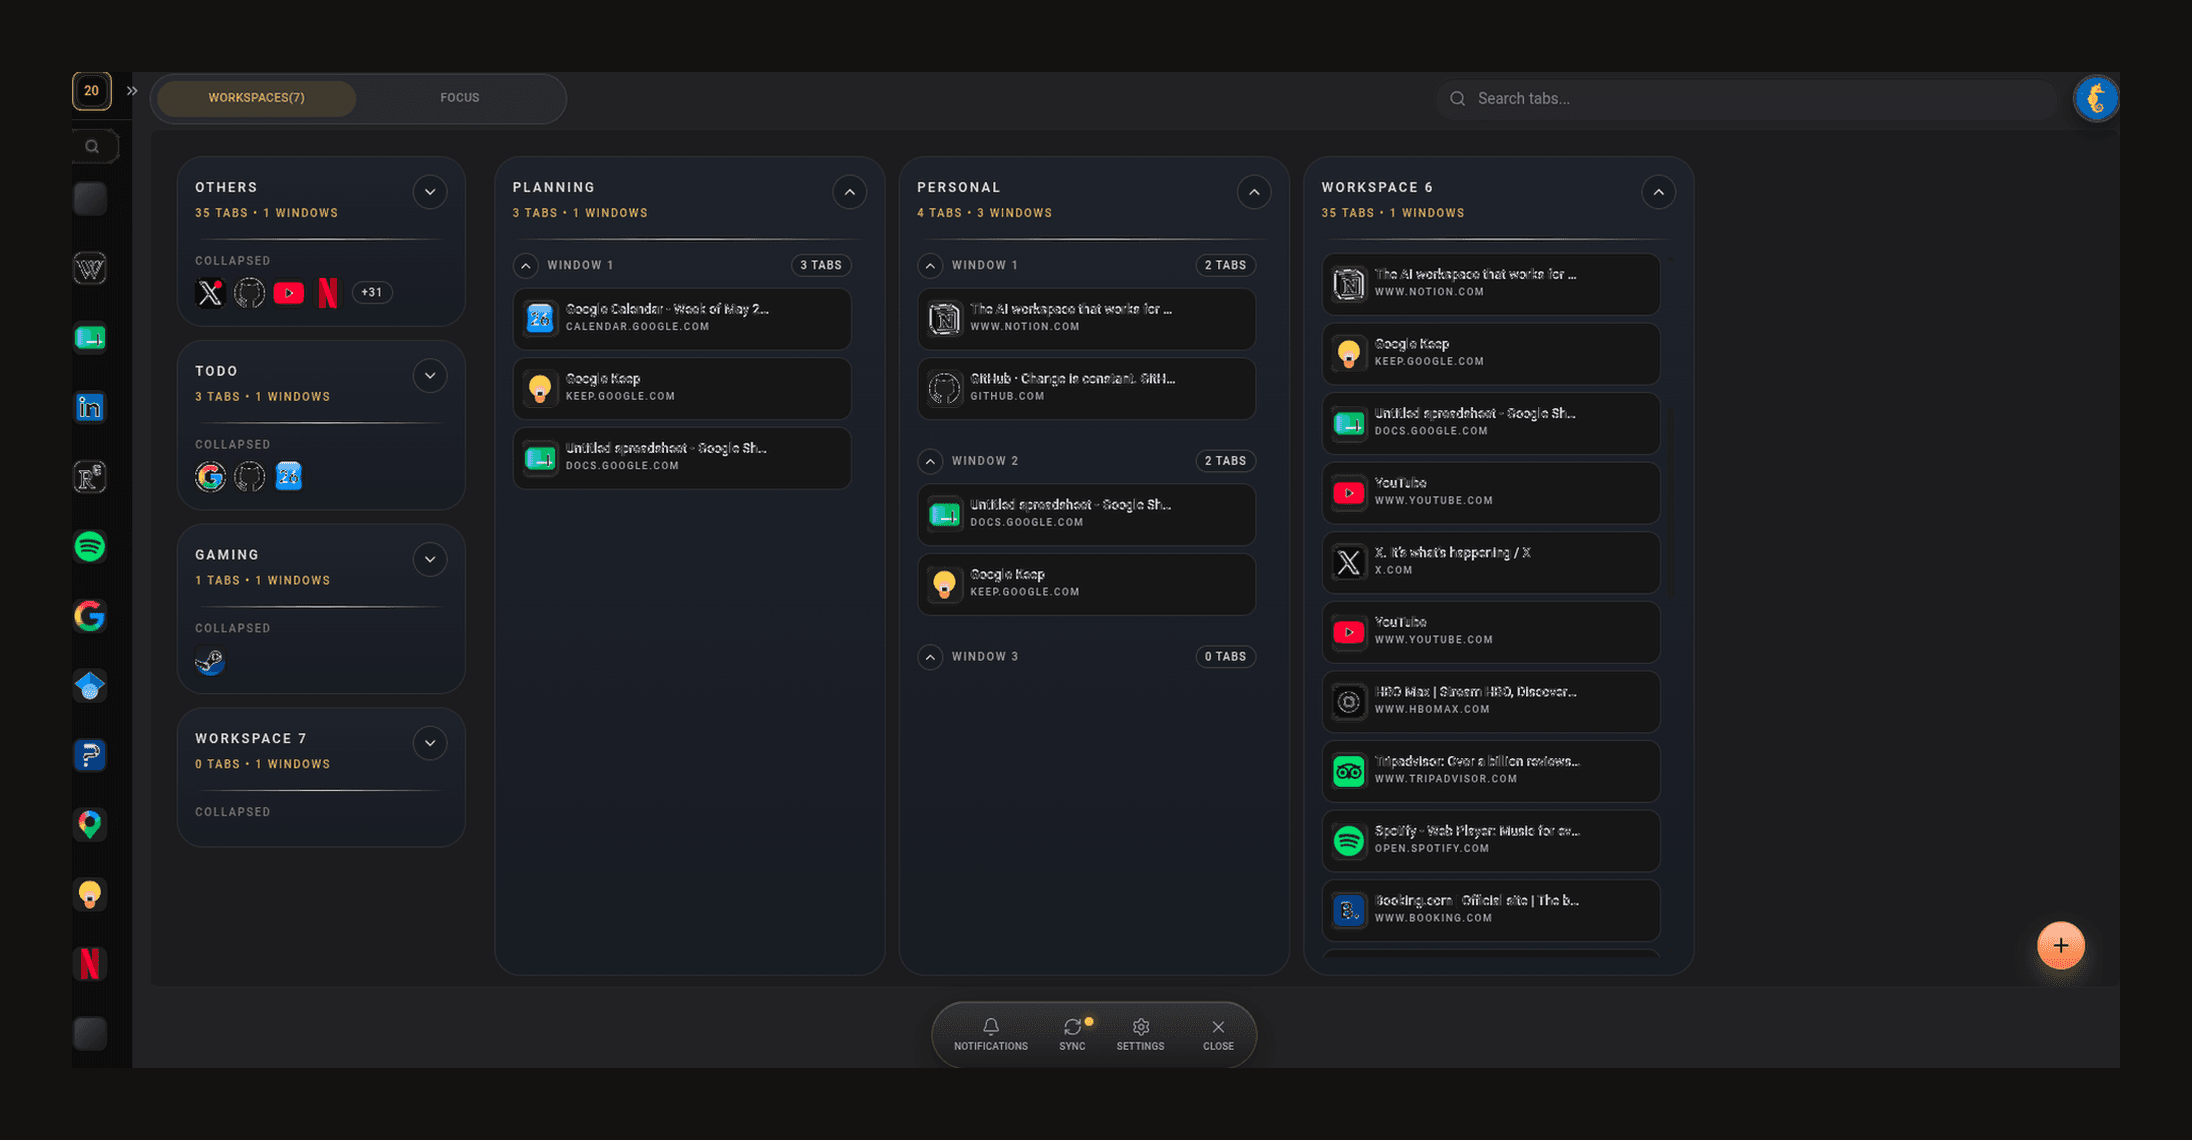Switch to the Focus tab
Image resolution: width=2192 pixels, height=1140 pixels.
pyautogui.click(x=460, y=98)
